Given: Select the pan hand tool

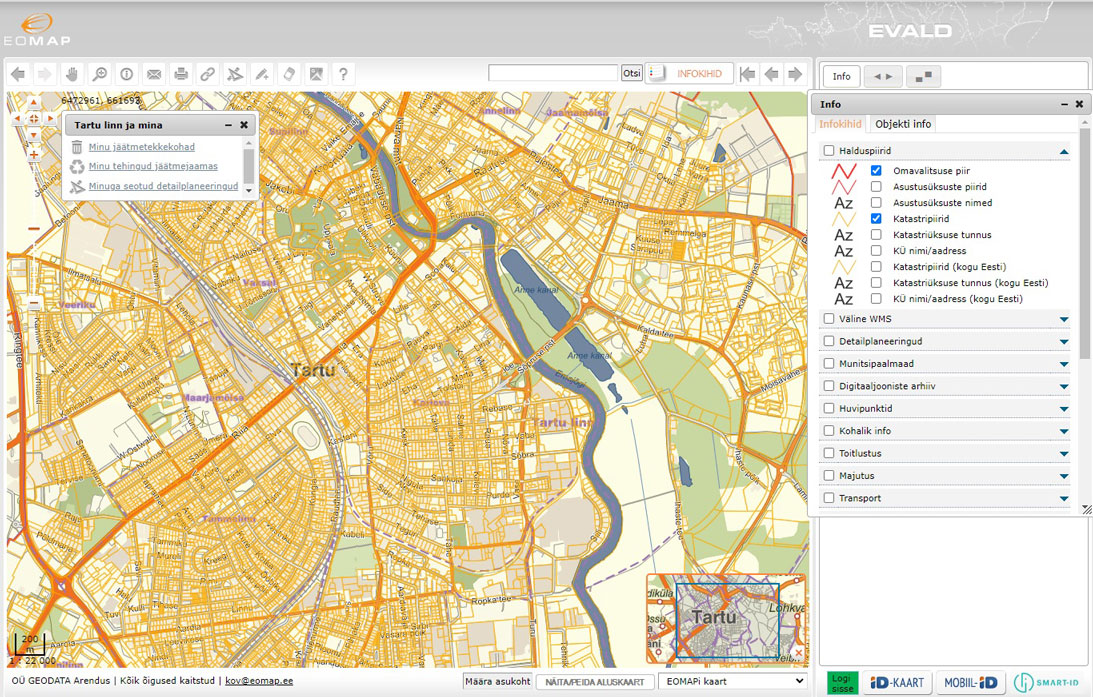Looking at the screenshot, I should [72, 74].
